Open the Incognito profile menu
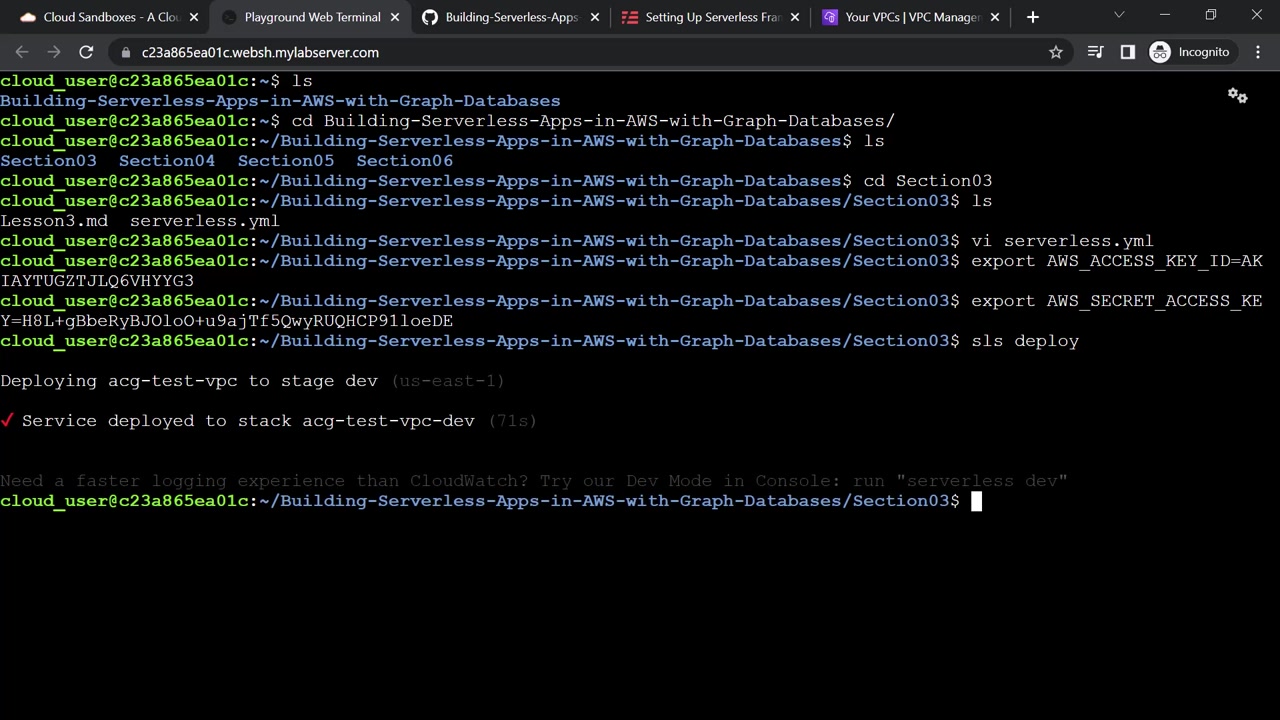 tap(1191, 52)
